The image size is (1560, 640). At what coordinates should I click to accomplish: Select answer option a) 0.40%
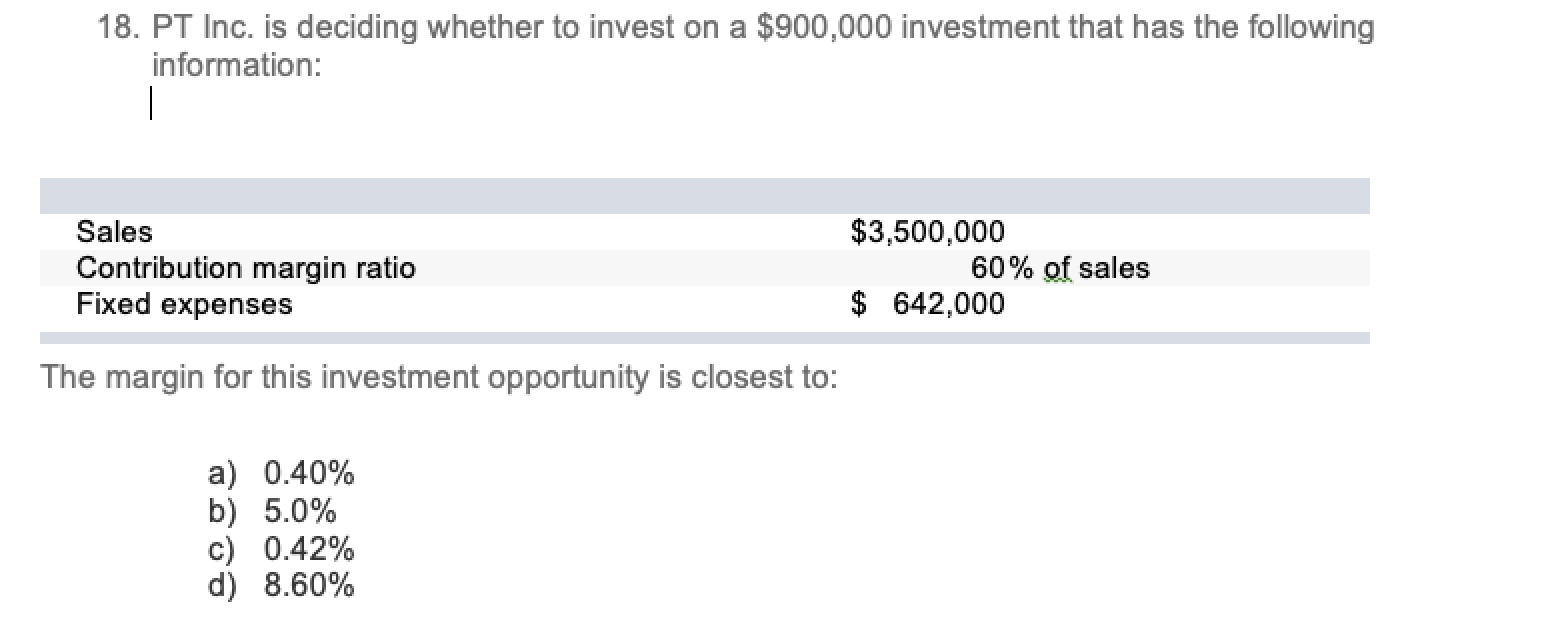tap(281, 472)
